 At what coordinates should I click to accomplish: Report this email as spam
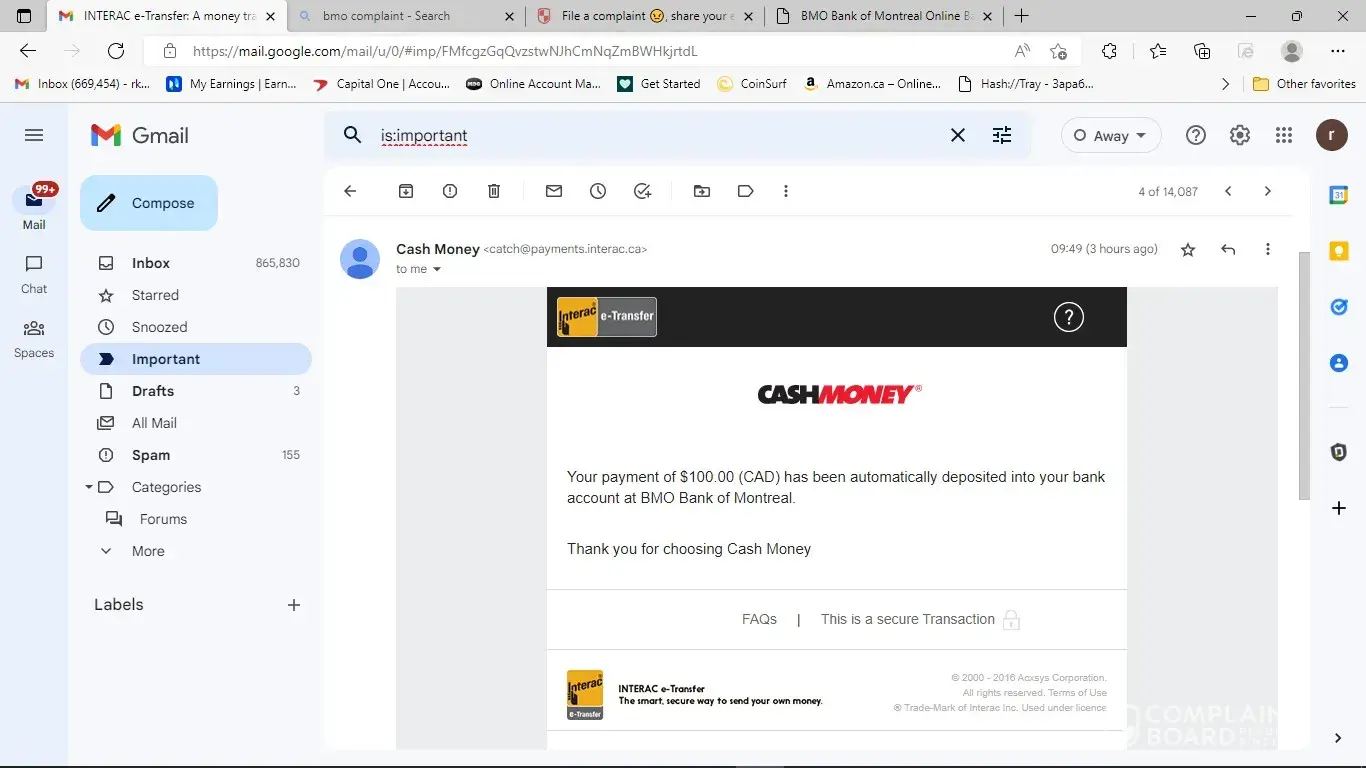click(x=450, y=191)
